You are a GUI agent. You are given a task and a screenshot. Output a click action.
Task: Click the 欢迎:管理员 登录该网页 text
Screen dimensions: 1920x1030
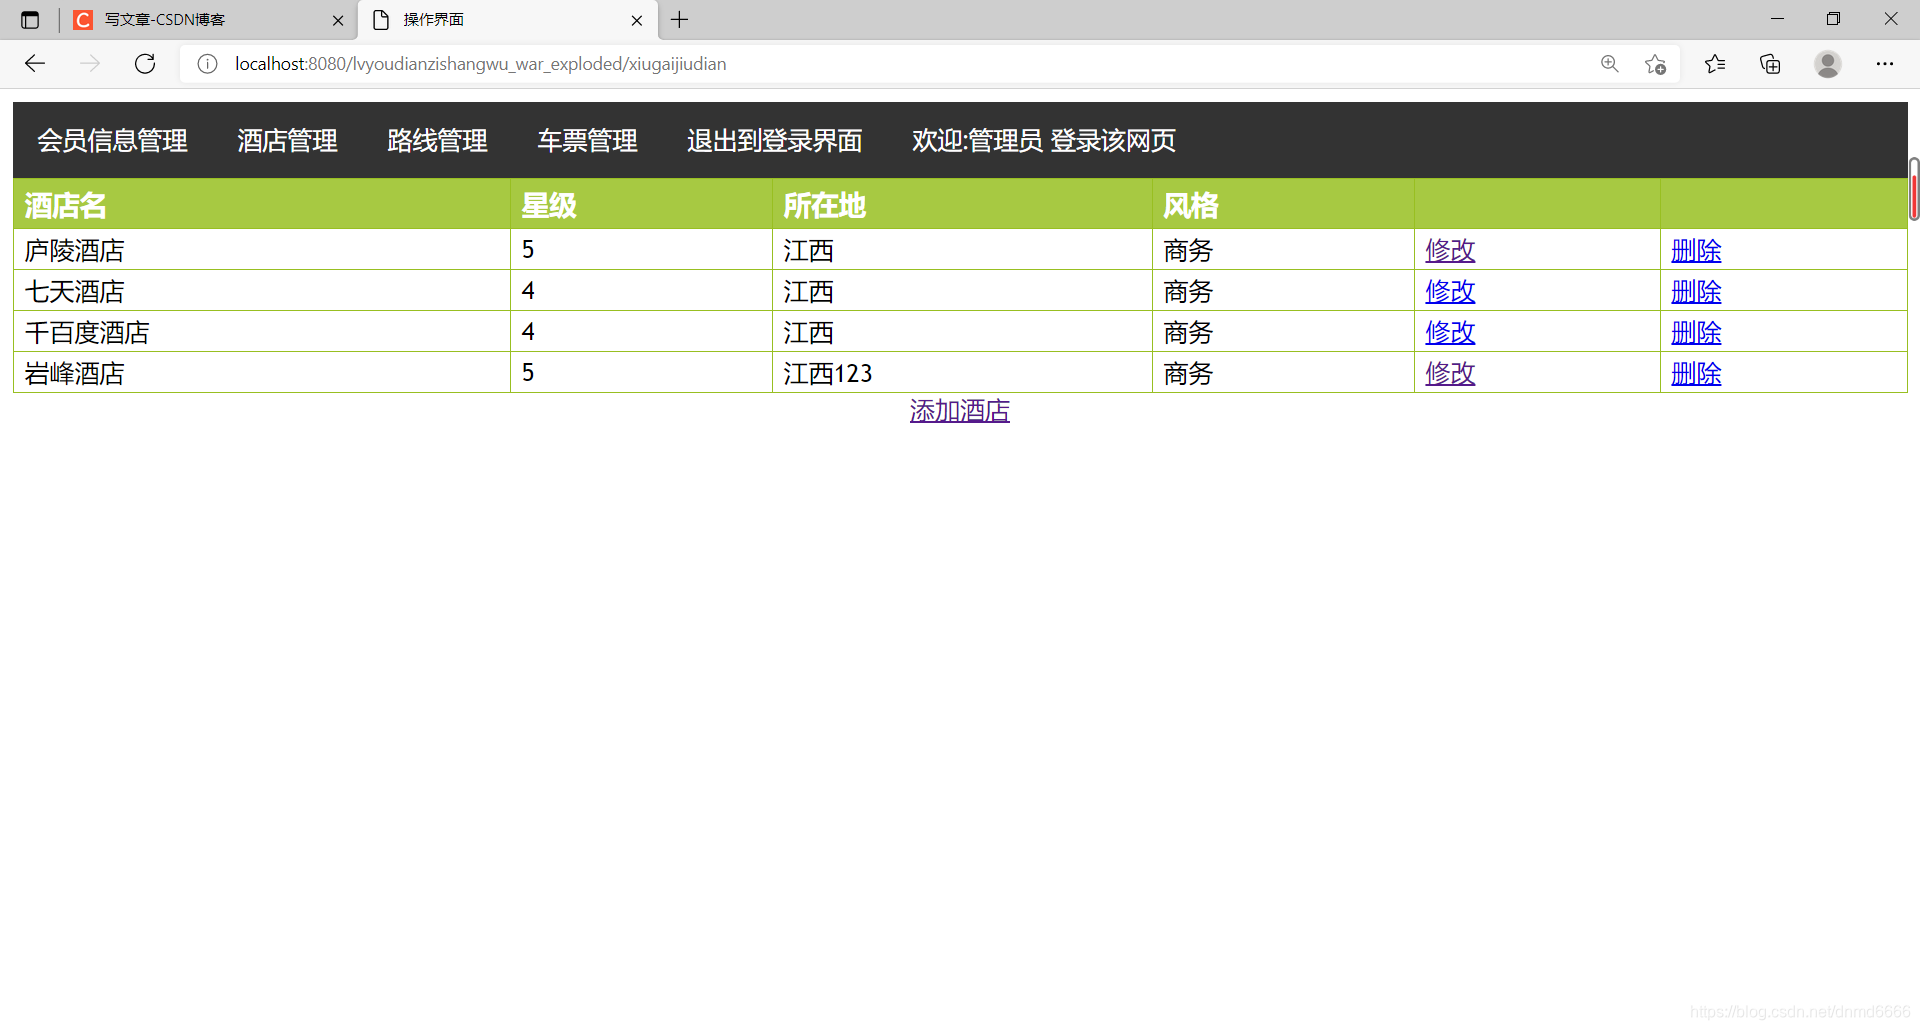click(x=1044, y=140)
